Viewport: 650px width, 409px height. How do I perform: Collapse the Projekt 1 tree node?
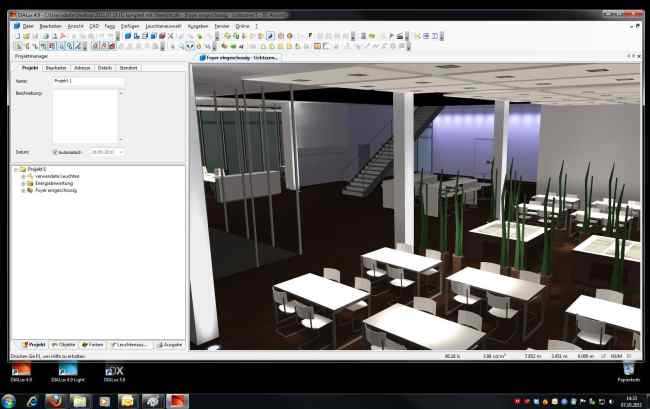click(x=16, y=169)
